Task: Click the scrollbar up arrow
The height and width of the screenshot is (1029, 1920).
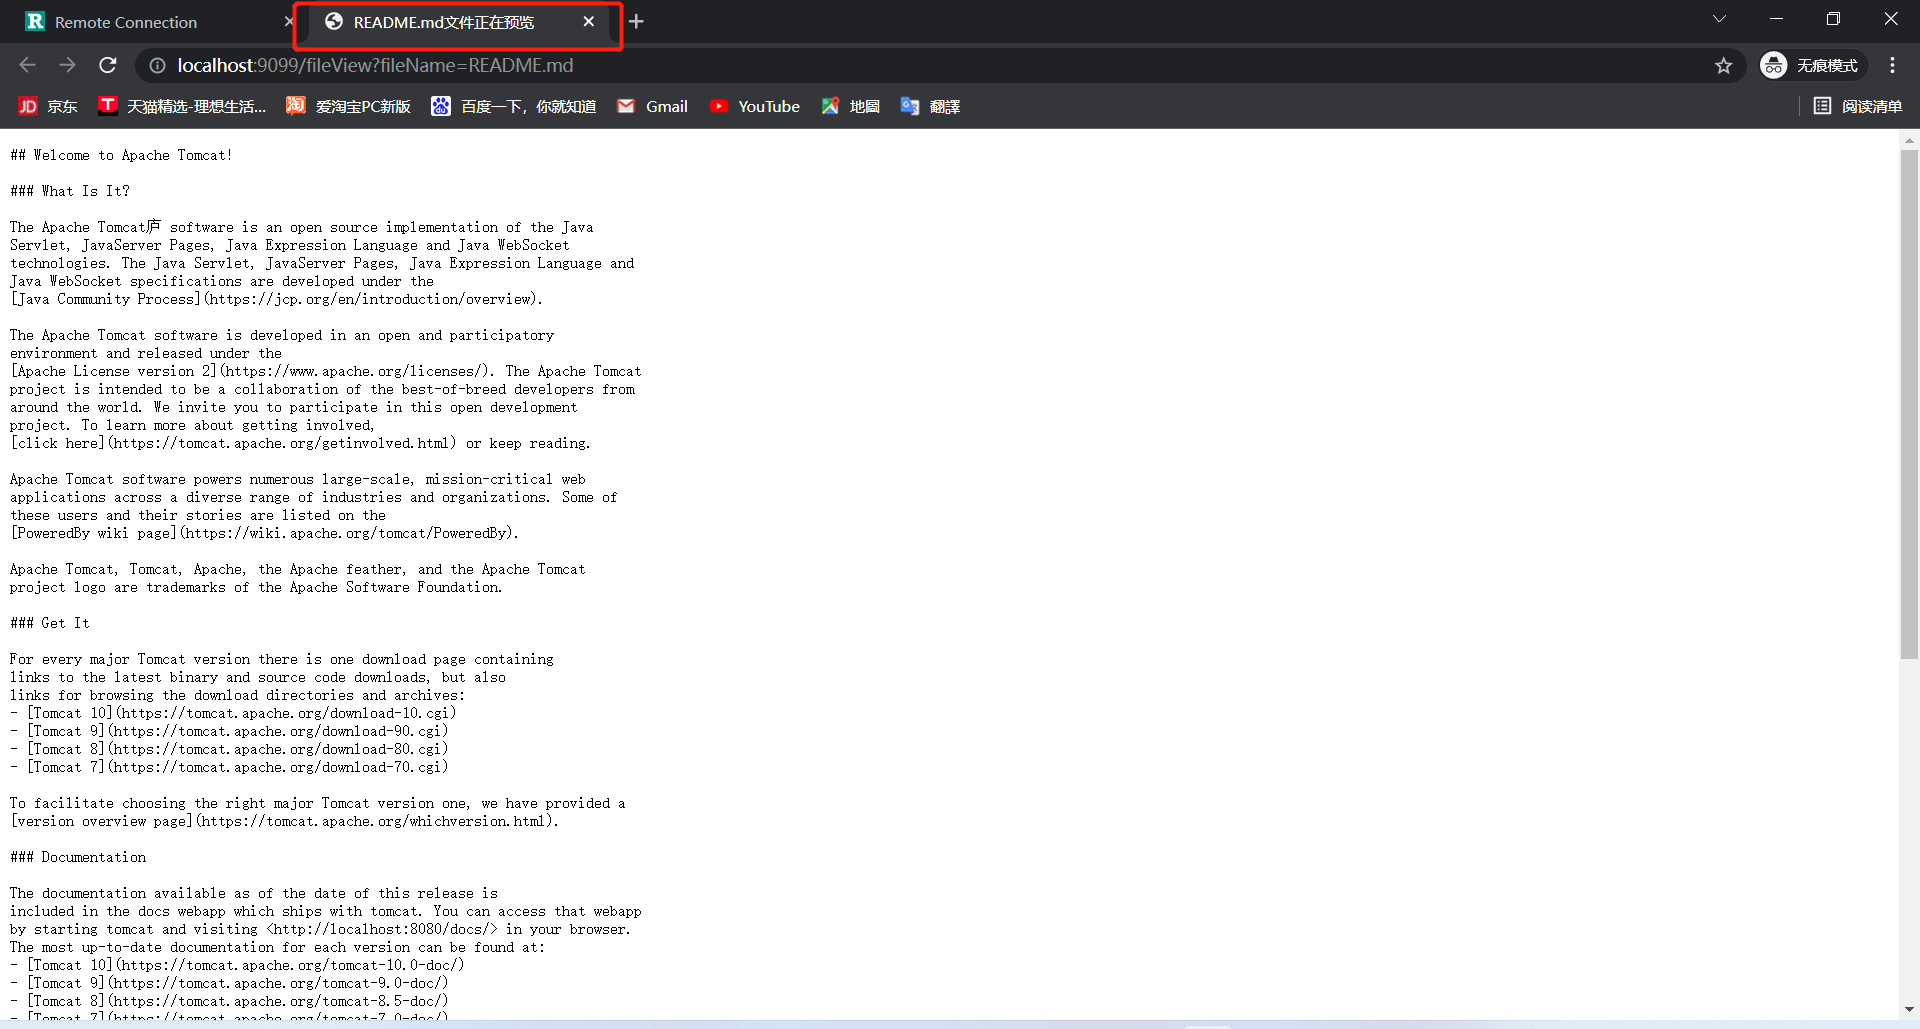Action: 1909,141
